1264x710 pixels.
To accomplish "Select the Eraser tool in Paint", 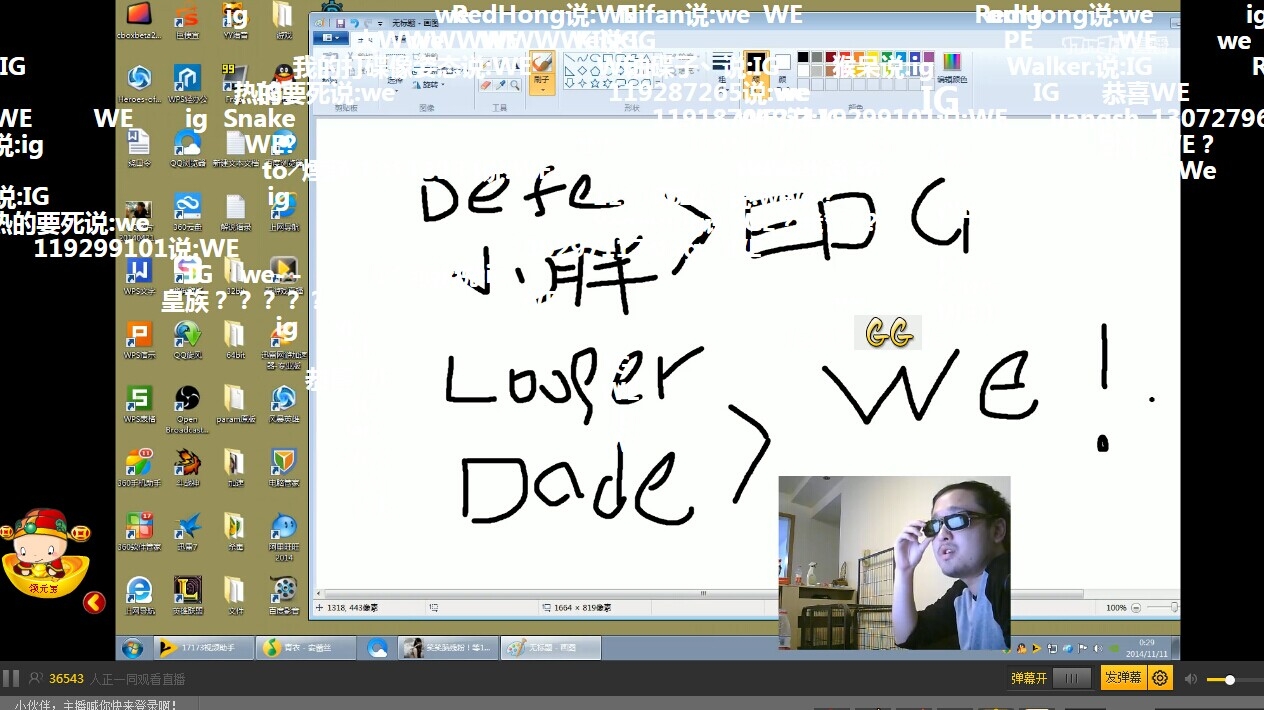I will pyautogui.click(x=486, y=86).
